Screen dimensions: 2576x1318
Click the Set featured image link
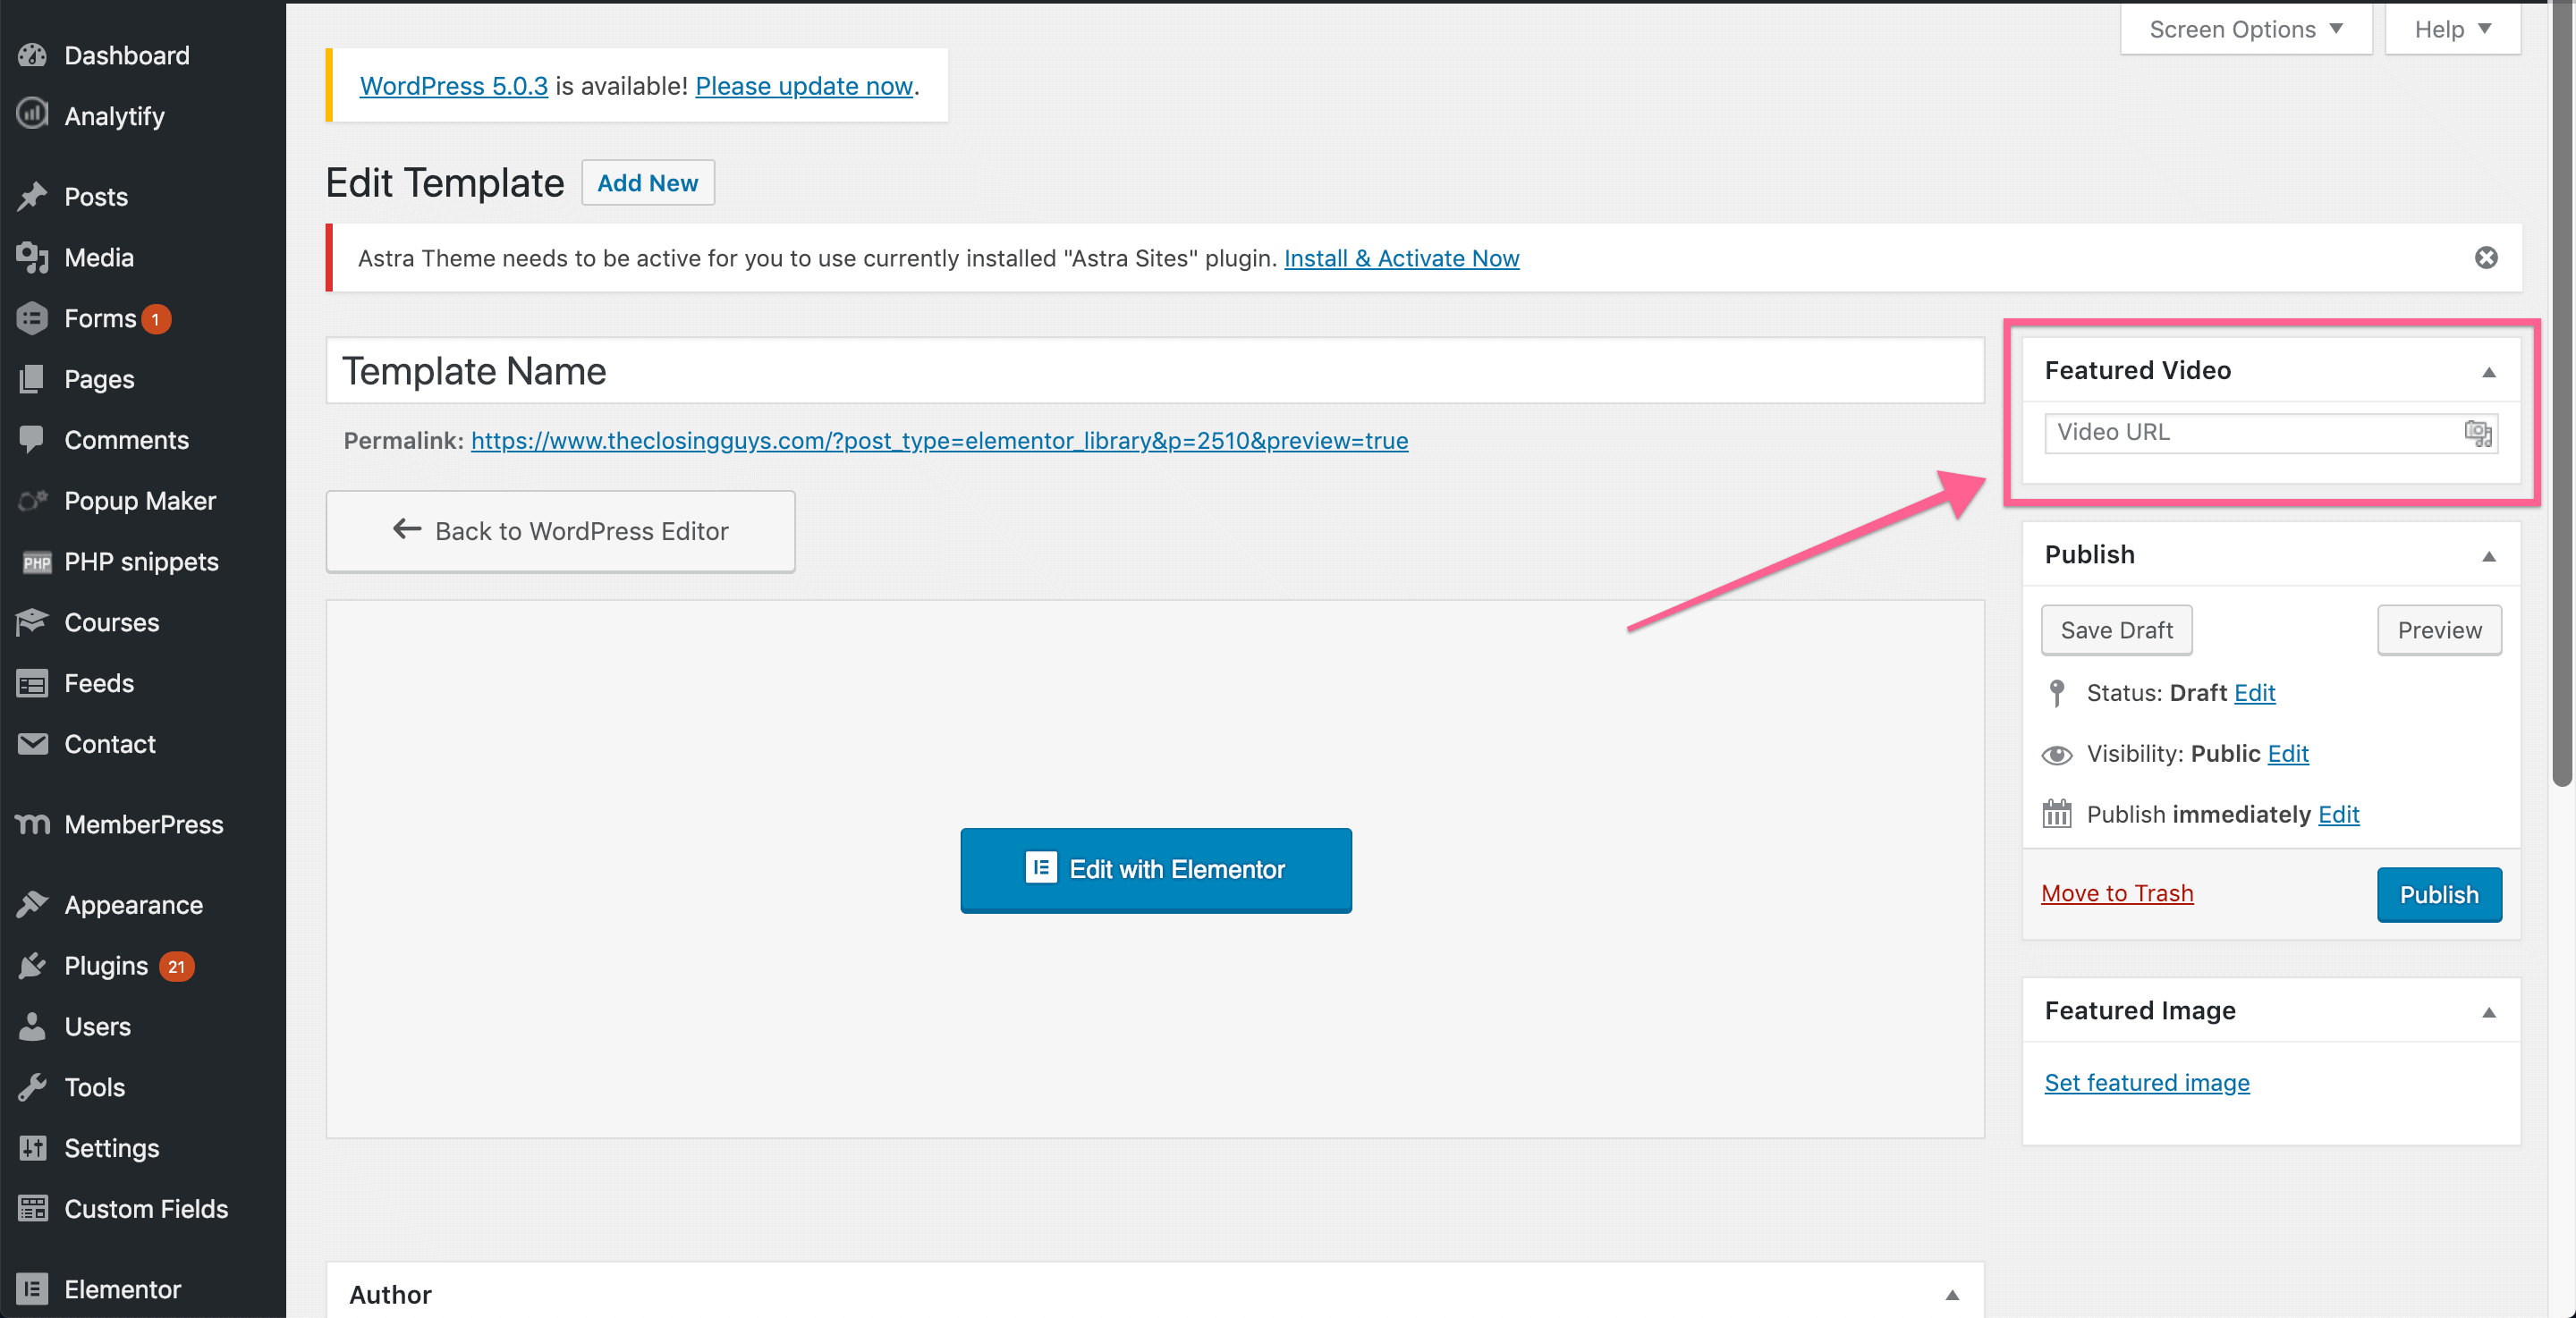[x=2146, y=1082]
